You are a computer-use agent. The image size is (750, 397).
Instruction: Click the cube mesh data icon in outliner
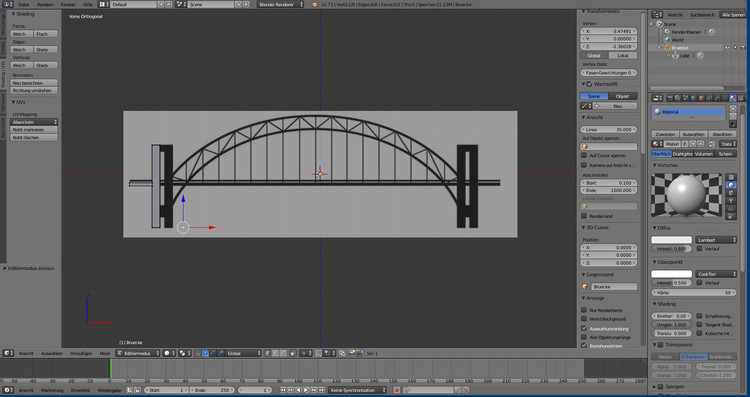click(675, 55)
